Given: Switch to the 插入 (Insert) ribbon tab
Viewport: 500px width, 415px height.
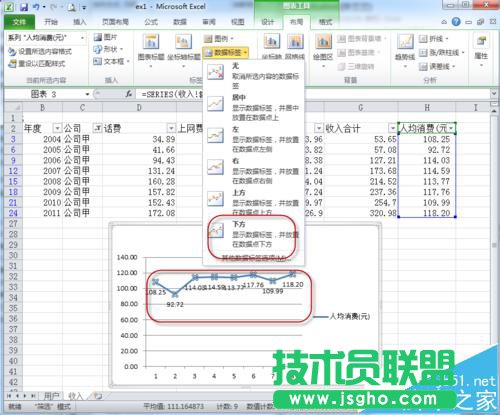Looking at the screenshot, I should tap(79, 22).
